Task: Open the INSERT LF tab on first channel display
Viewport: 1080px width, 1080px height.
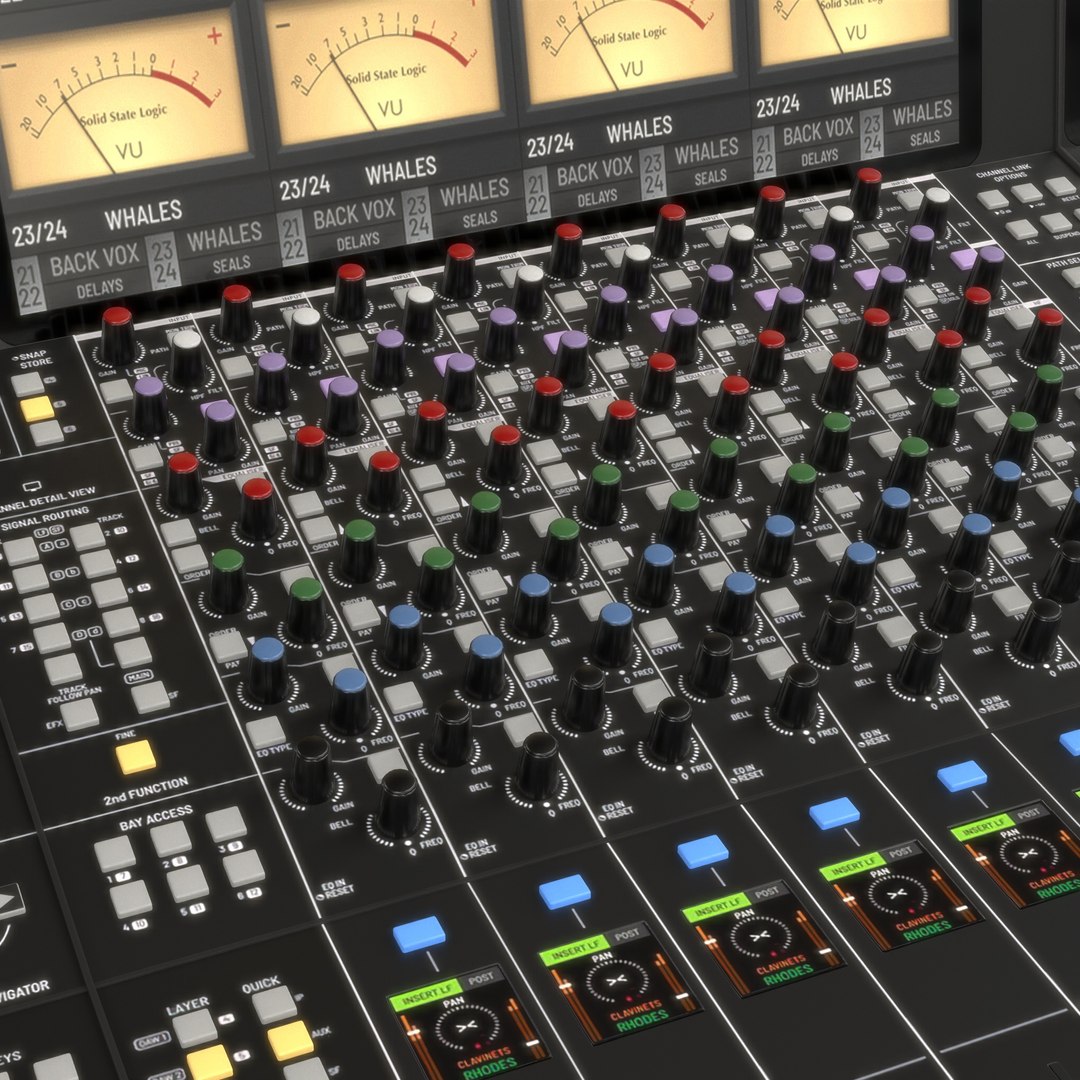Action: (x=424, y=995)
